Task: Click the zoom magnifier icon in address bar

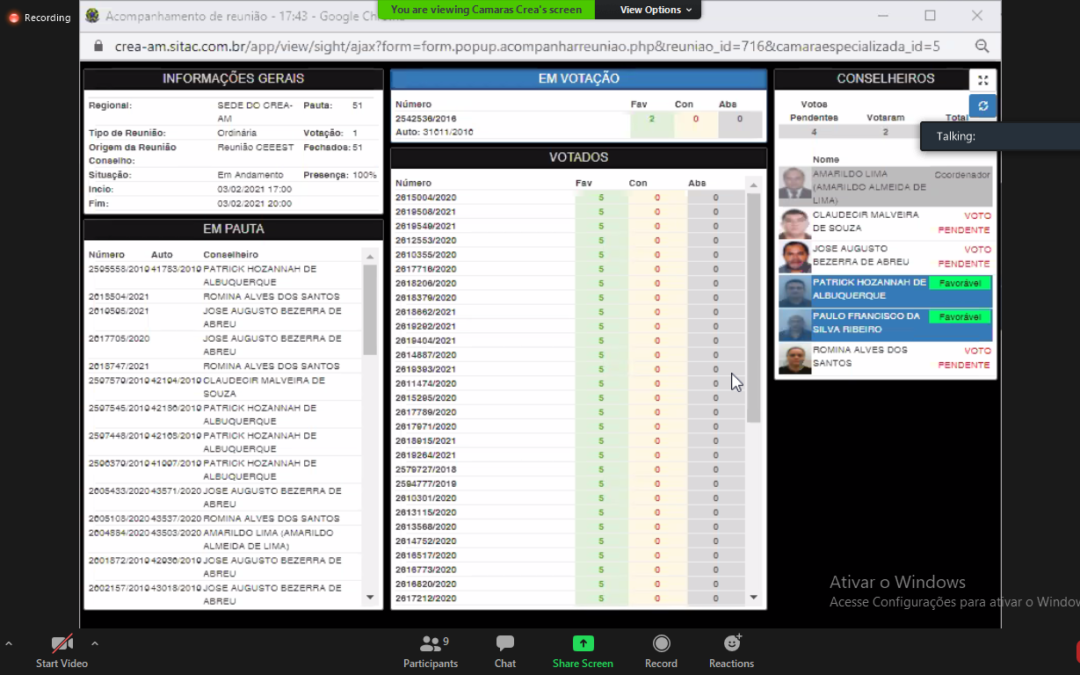Action: [982, 46]
